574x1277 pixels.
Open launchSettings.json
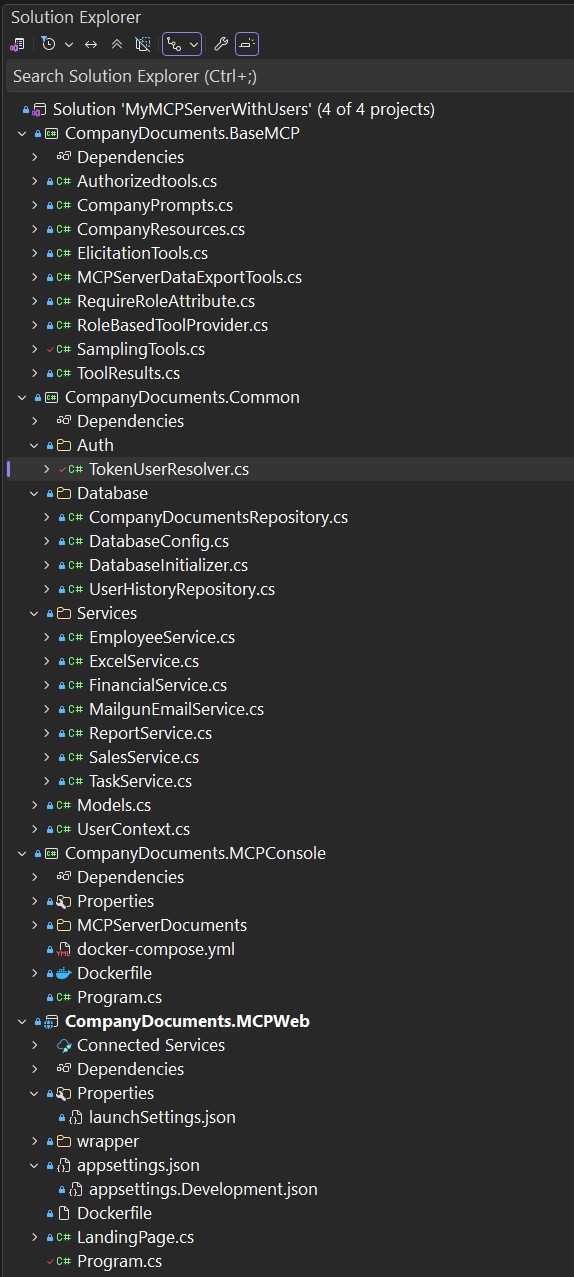pos(162,1117)
